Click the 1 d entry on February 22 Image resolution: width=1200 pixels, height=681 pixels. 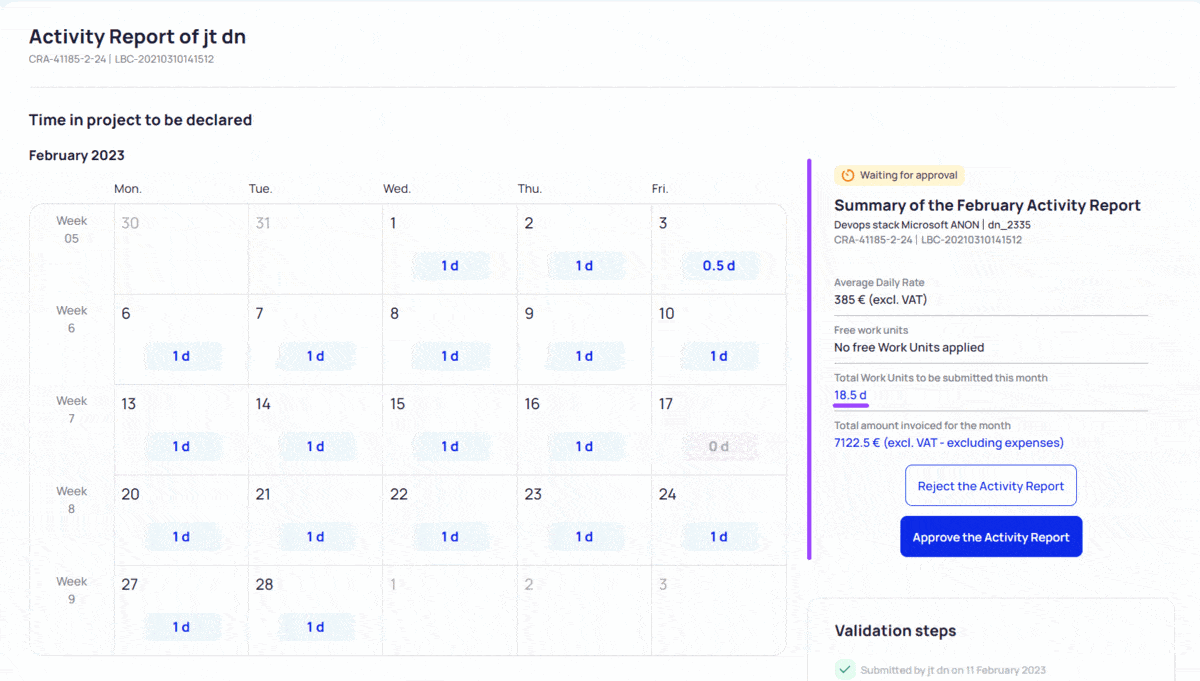pos(450,537)
